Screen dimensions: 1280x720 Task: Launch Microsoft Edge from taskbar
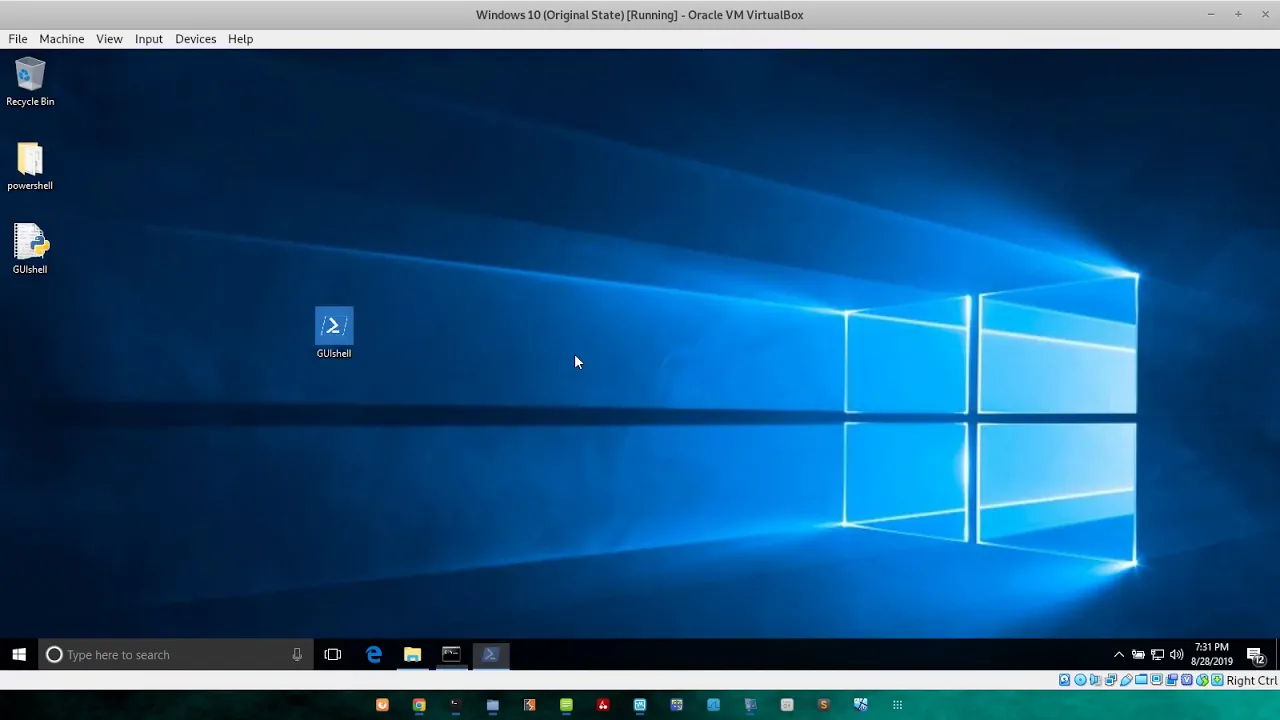(x=373, y=655)
